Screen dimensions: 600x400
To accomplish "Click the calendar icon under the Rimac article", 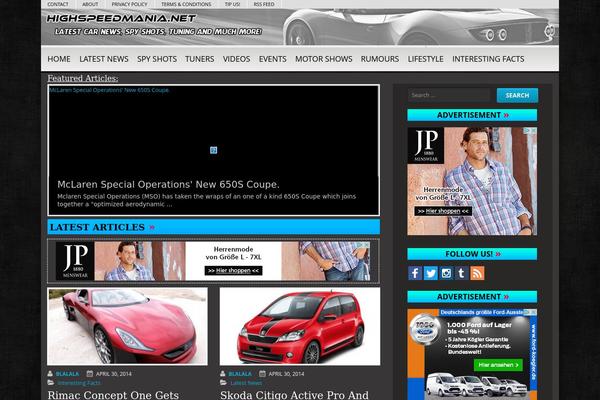I will pos(90,374).
